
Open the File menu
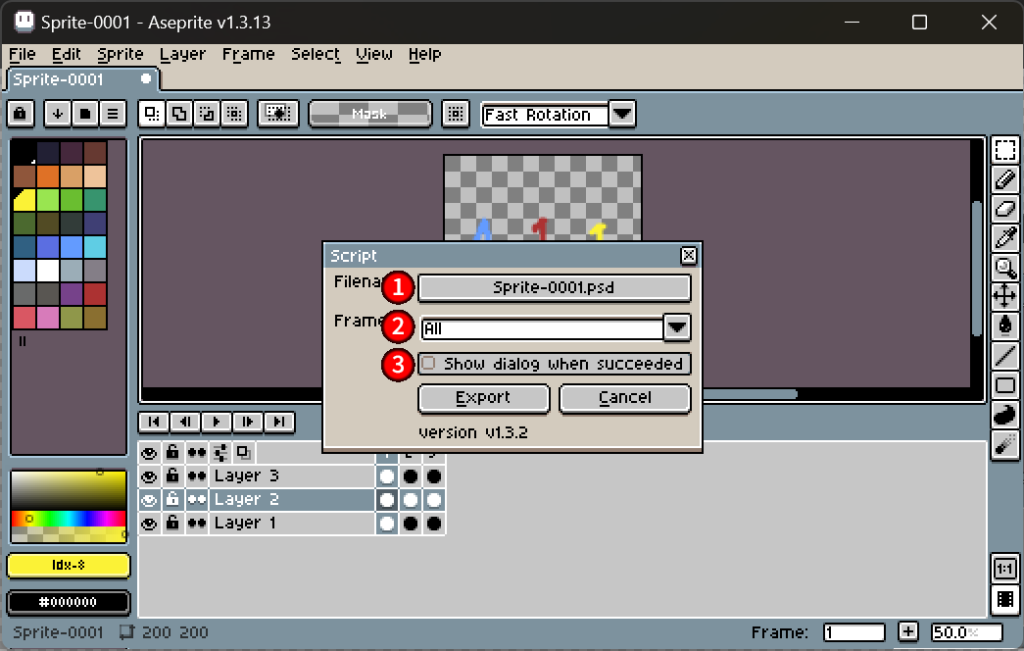click(22, 54)
